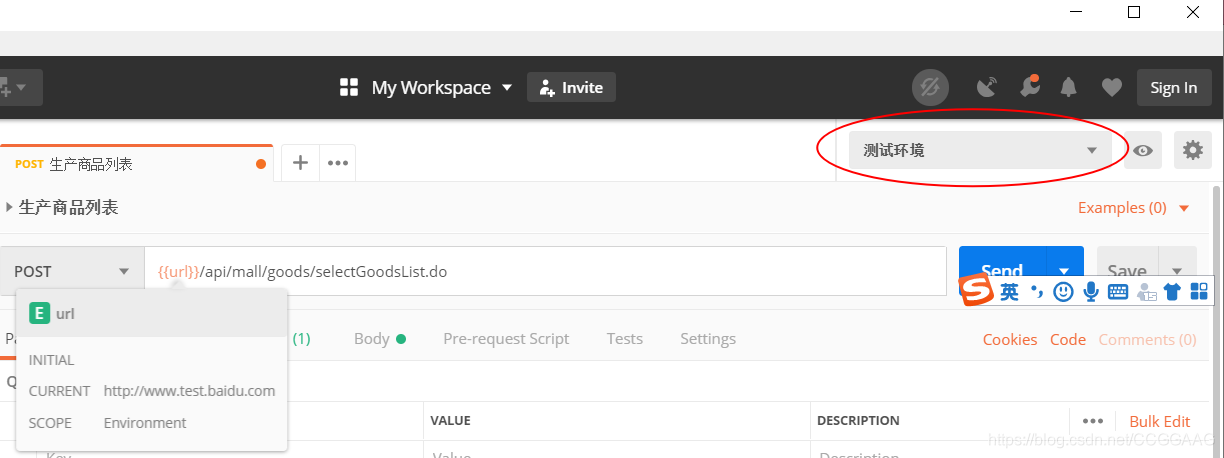This screenshot has width=1224, height=458.
Task: Open the Sogou skin shirt icon
Action: pos(1172,292)
